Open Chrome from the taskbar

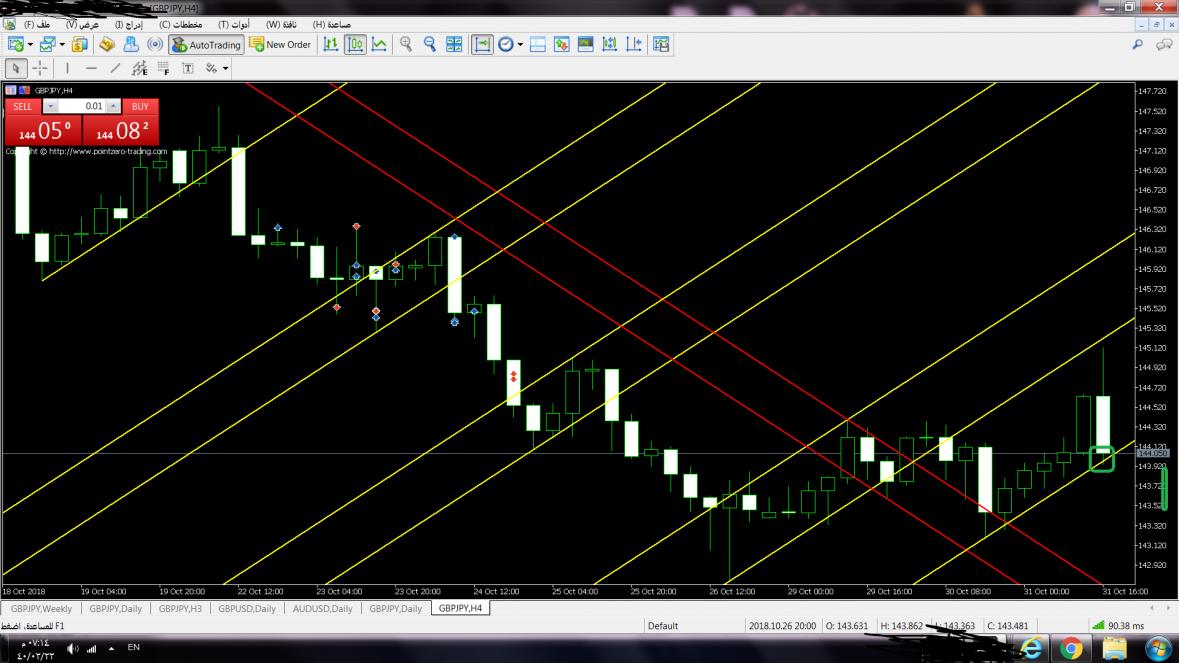[x=1071, y=649]
